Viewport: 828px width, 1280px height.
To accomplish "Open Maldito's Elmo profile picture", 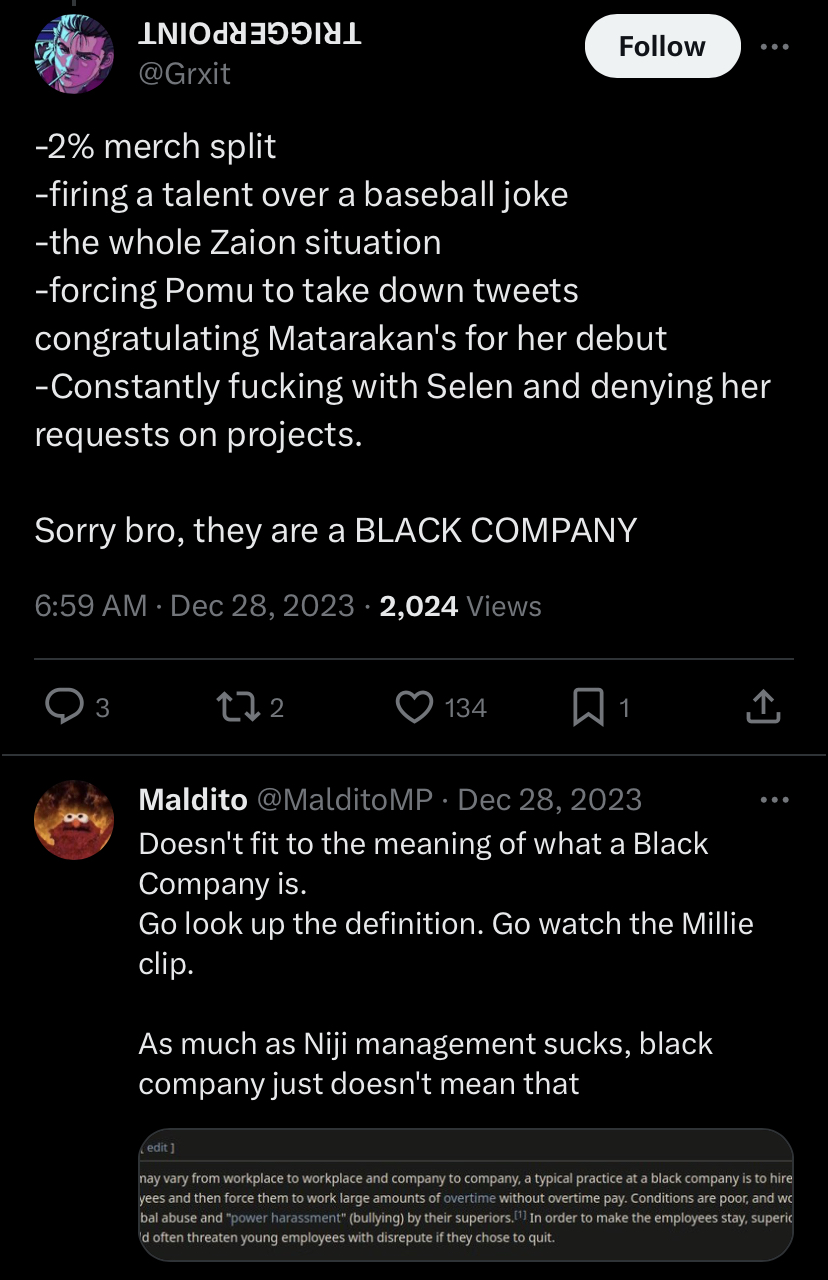I will click(x=74, y=820).
